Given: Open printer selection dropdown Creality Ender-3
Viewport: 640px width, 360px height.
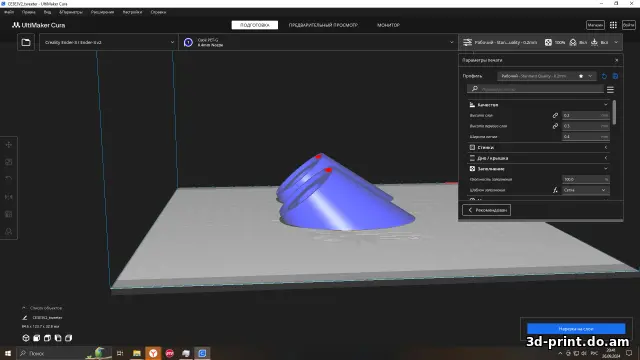Looking at the screenshot, I should (x=108, y=42).
